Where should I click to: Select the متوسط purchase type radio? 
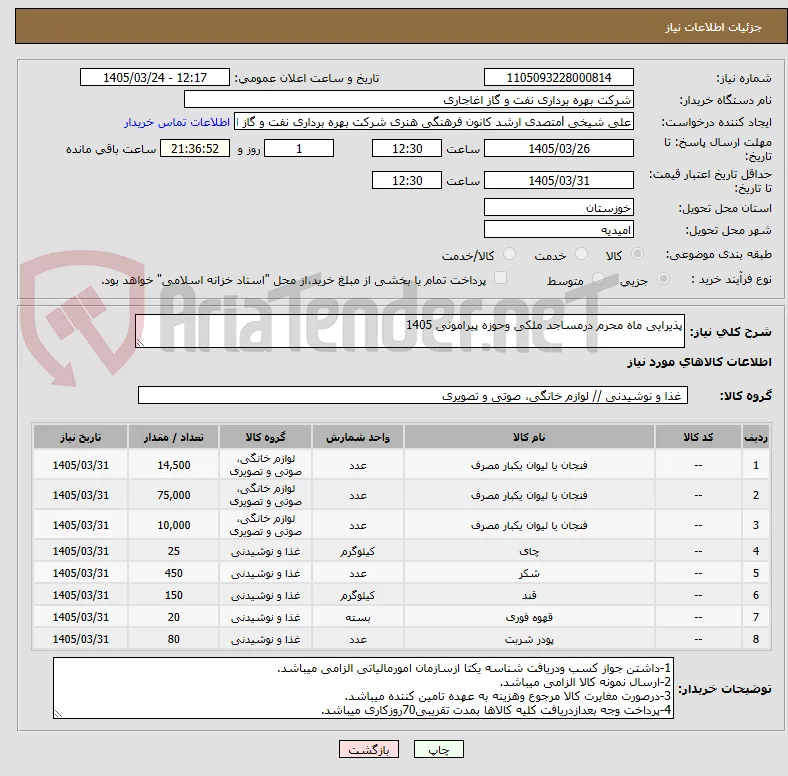(x=598, y=279)
